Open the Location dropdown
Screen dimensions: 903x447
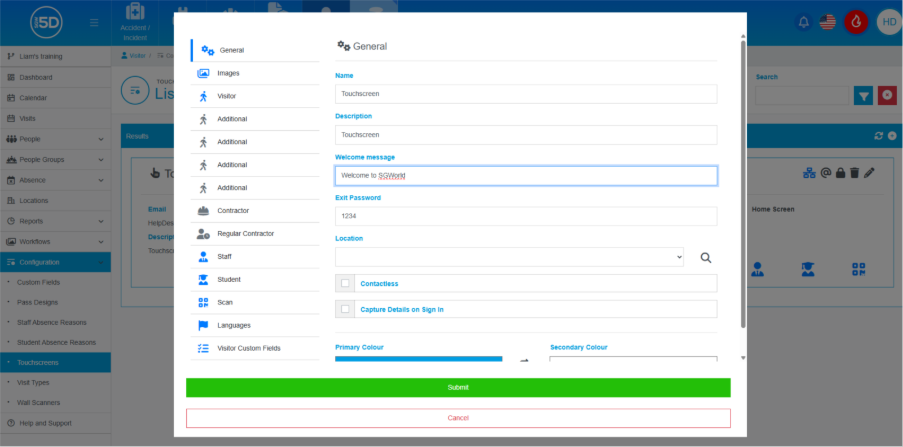(509, 257)
